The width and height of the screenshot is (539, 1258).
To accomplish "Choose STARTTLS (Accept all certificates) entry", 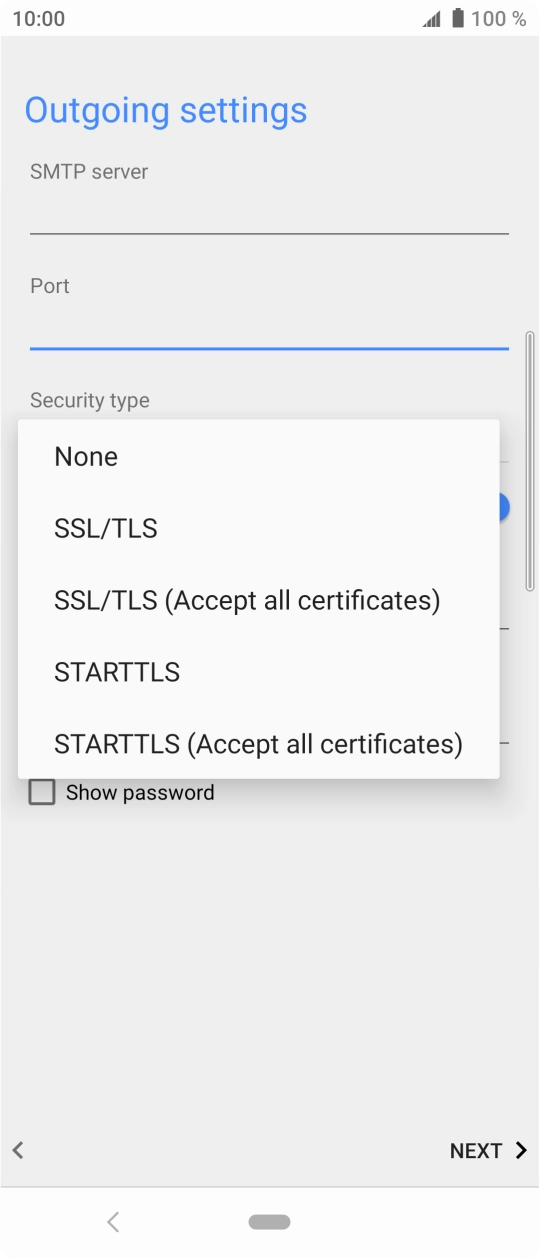I will click(258, 745).
